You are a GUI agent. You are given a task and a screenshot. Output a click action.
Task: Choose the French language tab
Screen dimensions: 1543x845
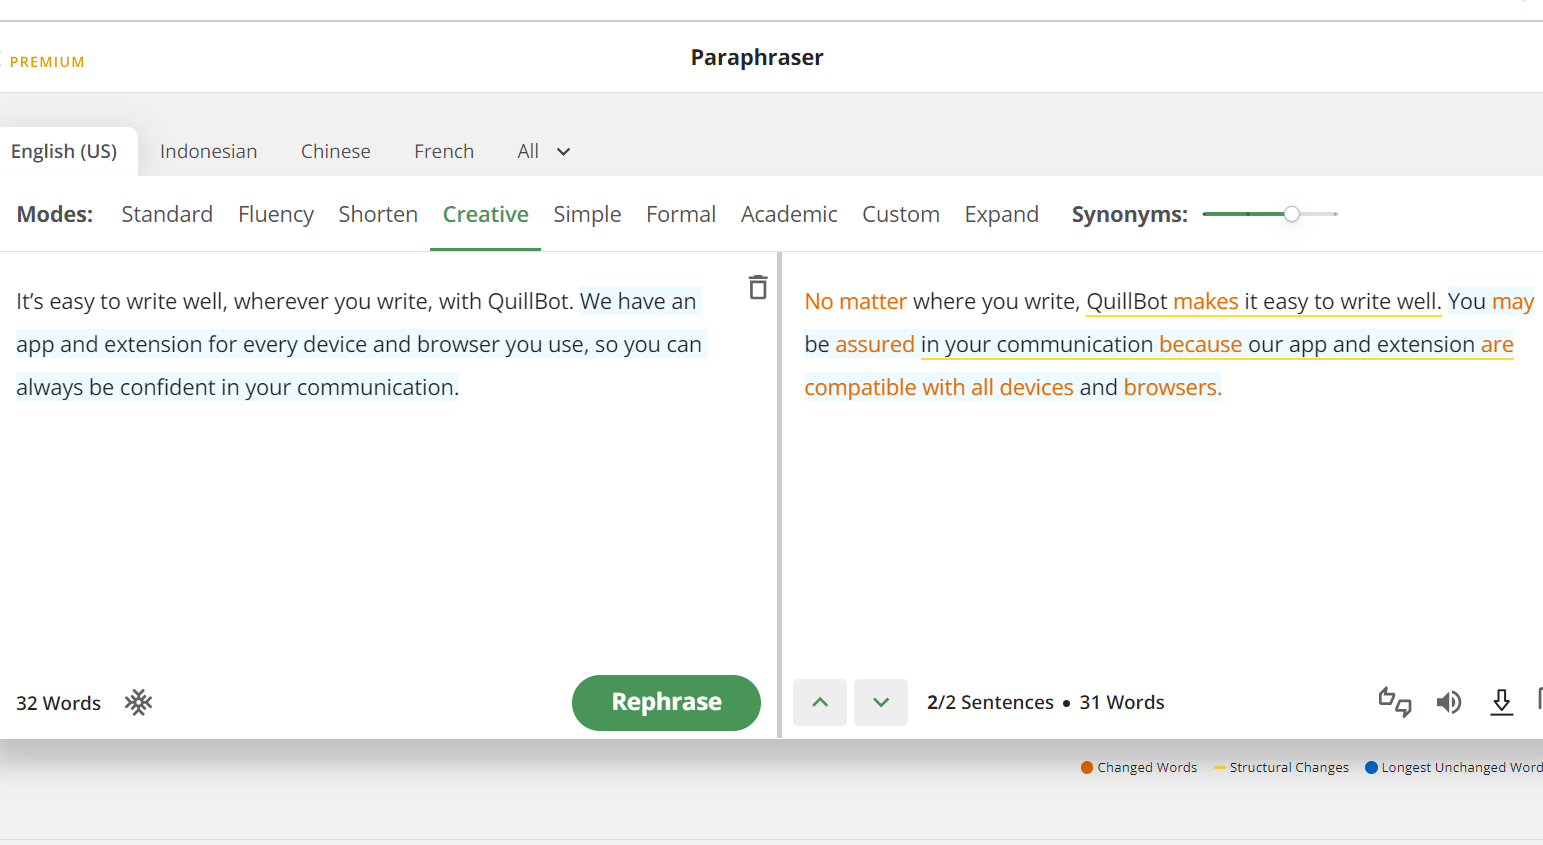click(444, 152)
